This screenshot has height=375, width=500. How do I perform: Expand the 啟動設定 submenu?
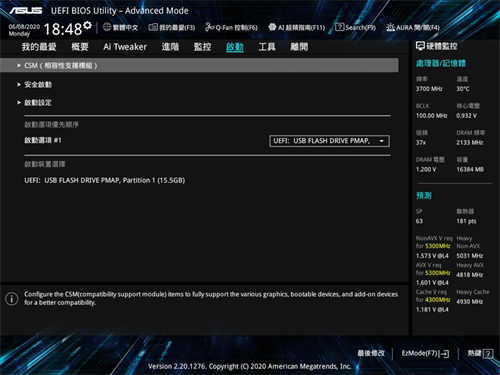pos(38,103)
